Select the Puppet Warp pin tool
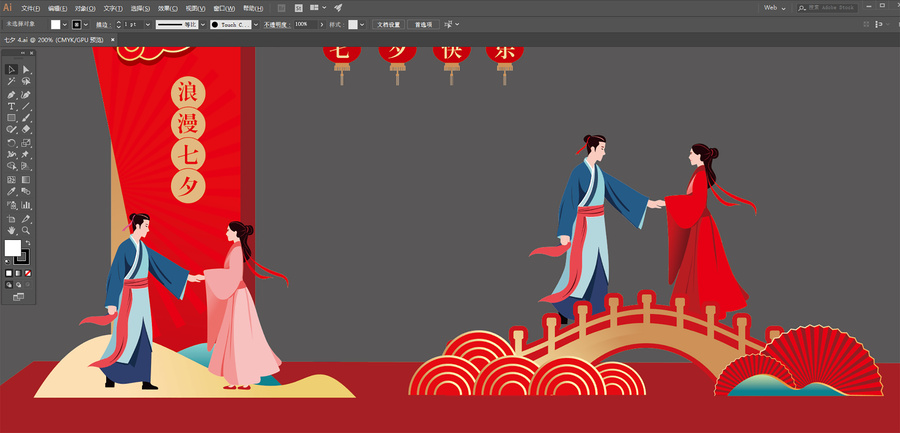 26,154
